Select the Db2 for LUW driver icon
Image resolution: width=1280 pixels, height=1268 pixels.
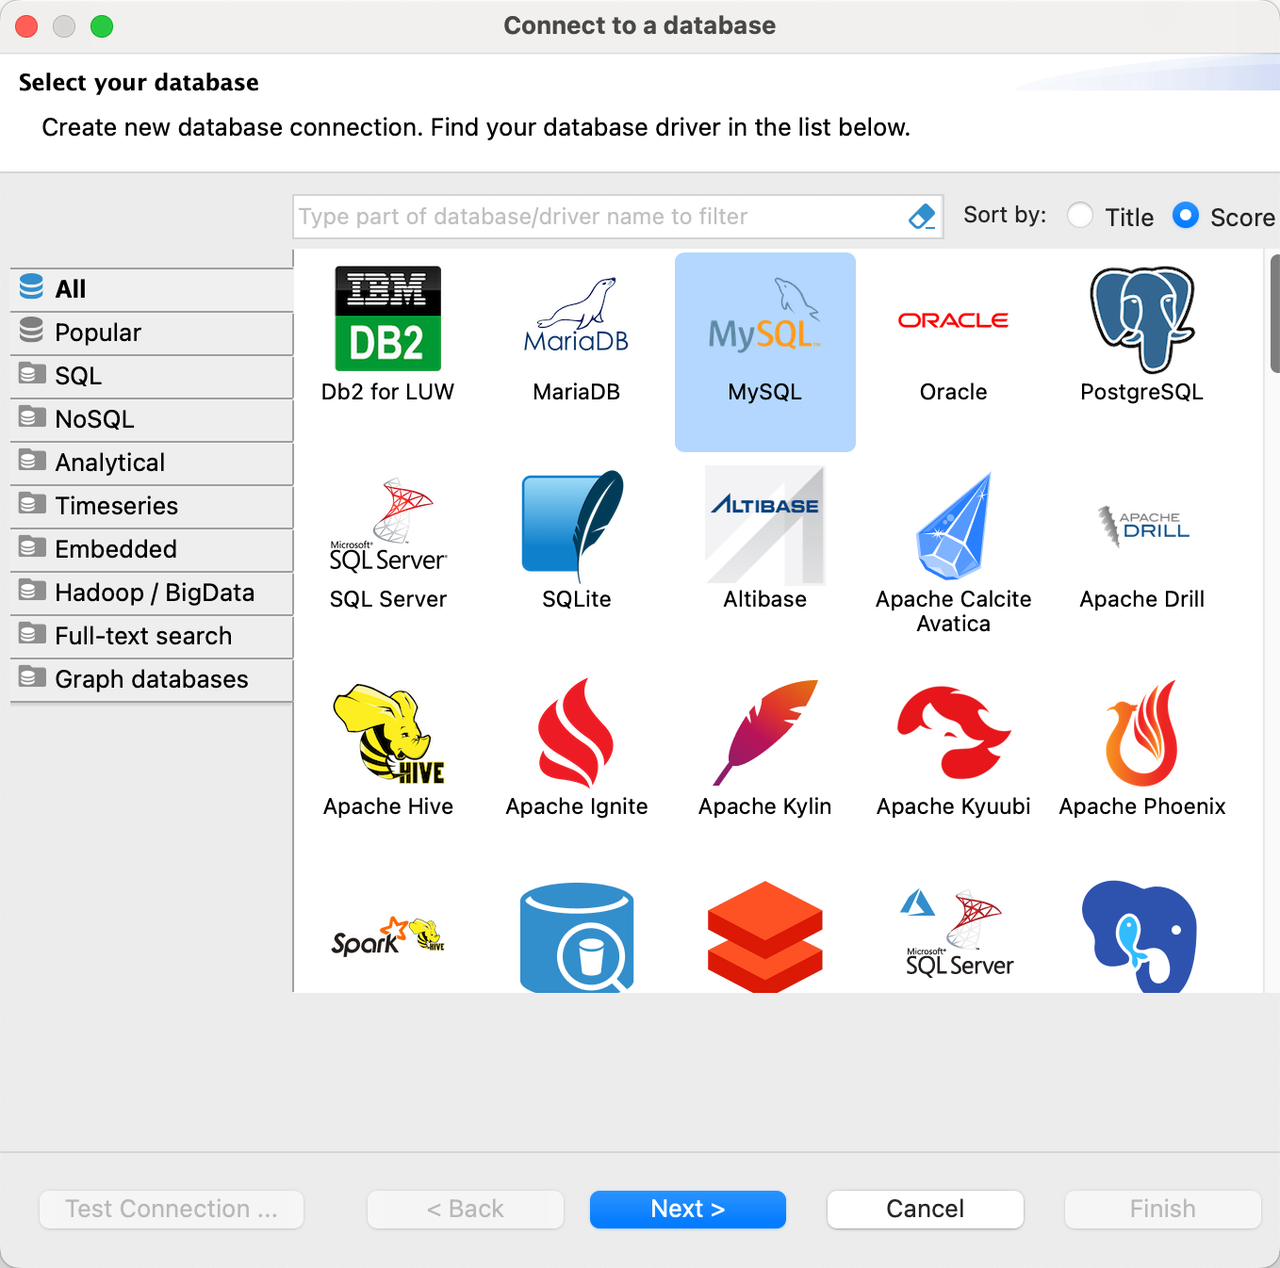(x=387, y=320)
